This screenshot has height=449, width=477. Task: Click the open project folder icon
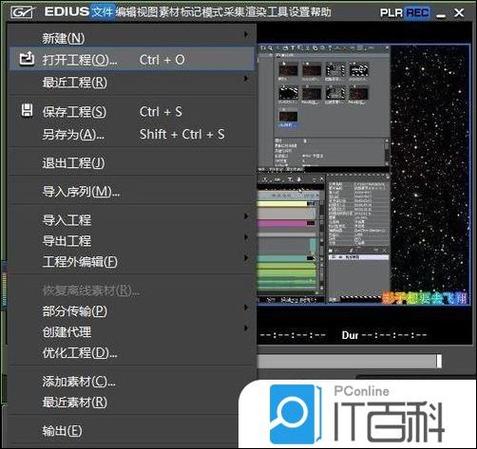coord(27,59)
